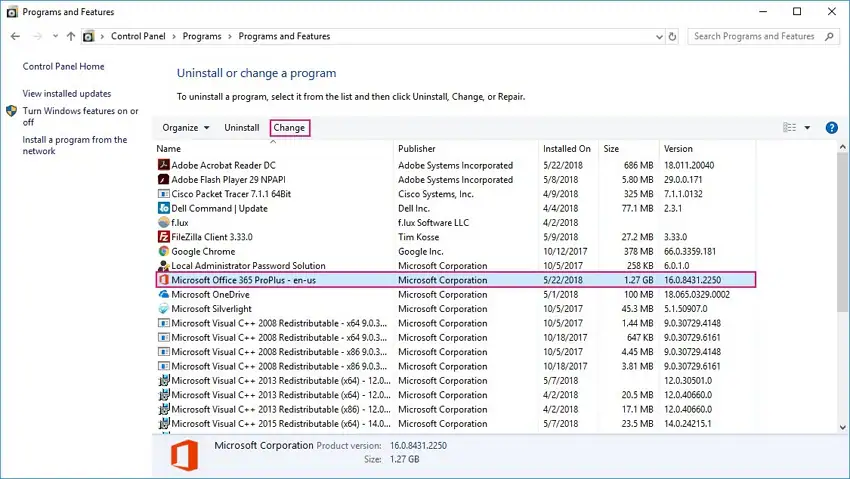The image size is (850, 479).
Task: Click the Dell Command Update icon
Action: (x=163, y=208)
